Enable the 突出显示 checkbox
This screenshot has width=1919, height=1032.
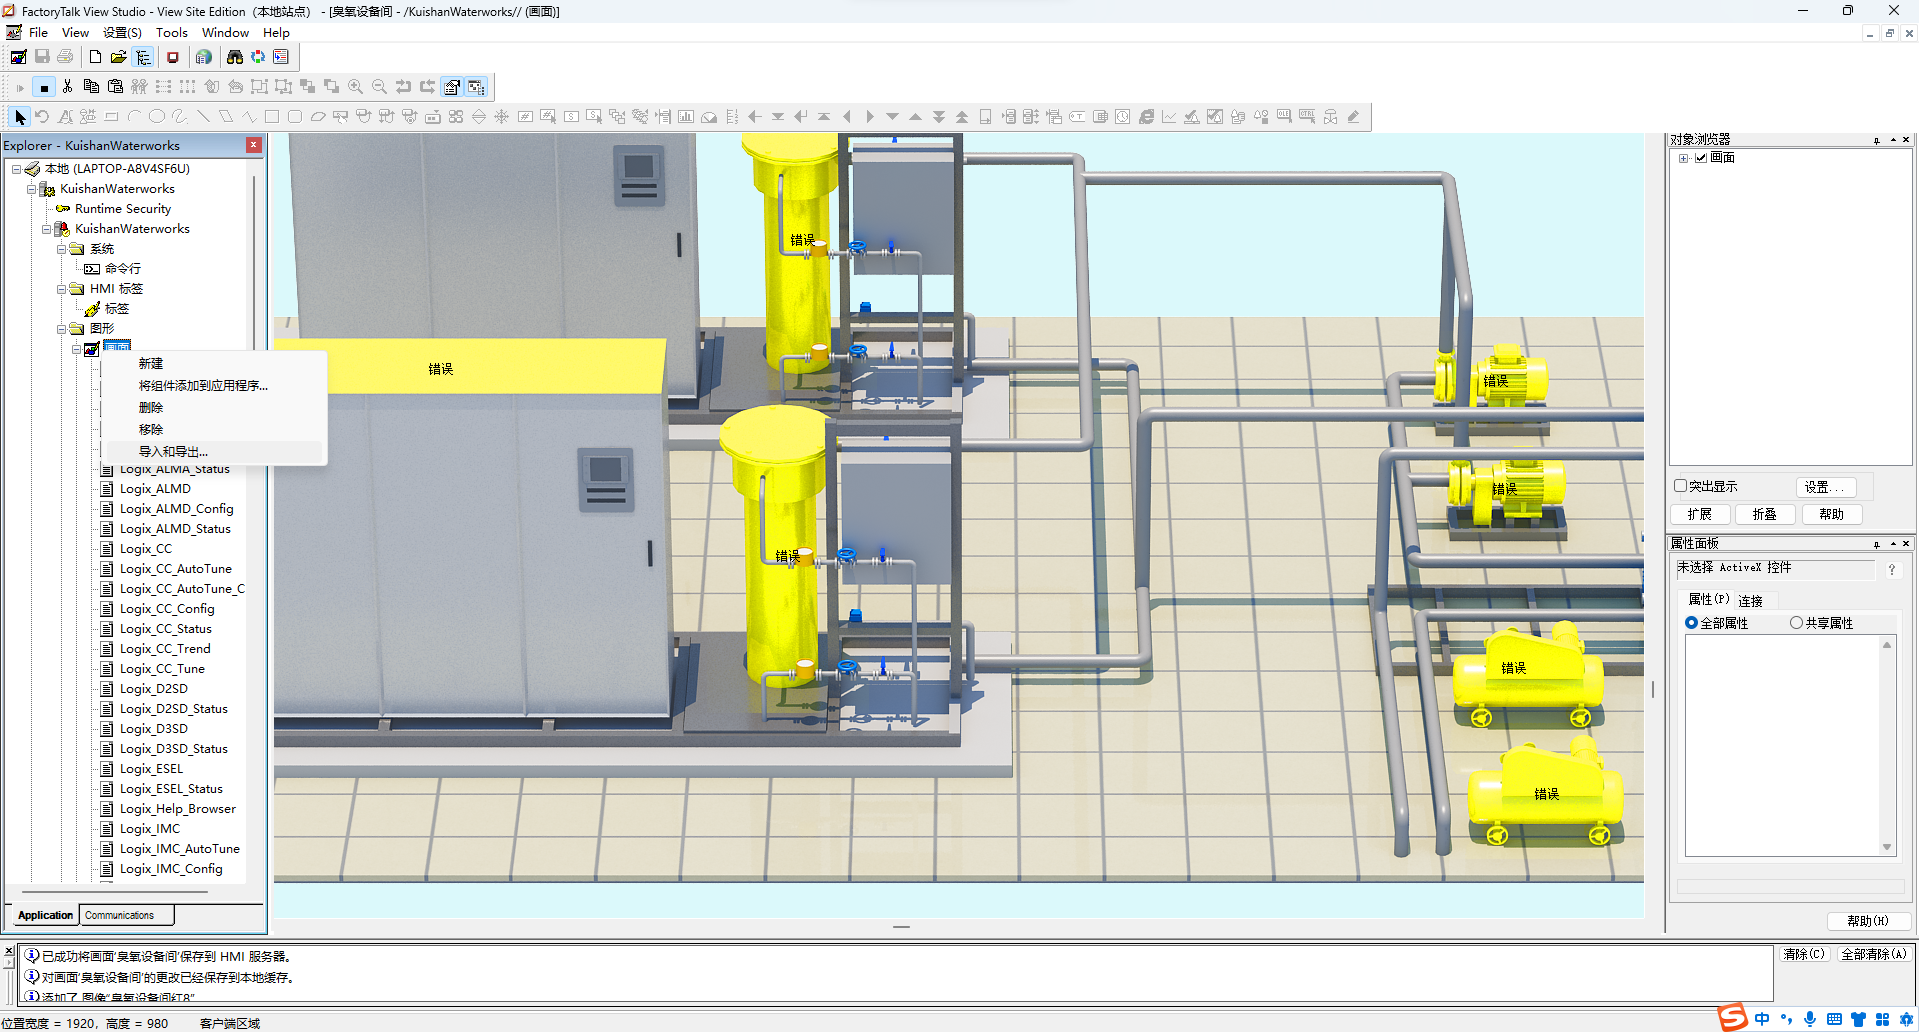point(1681,486)
